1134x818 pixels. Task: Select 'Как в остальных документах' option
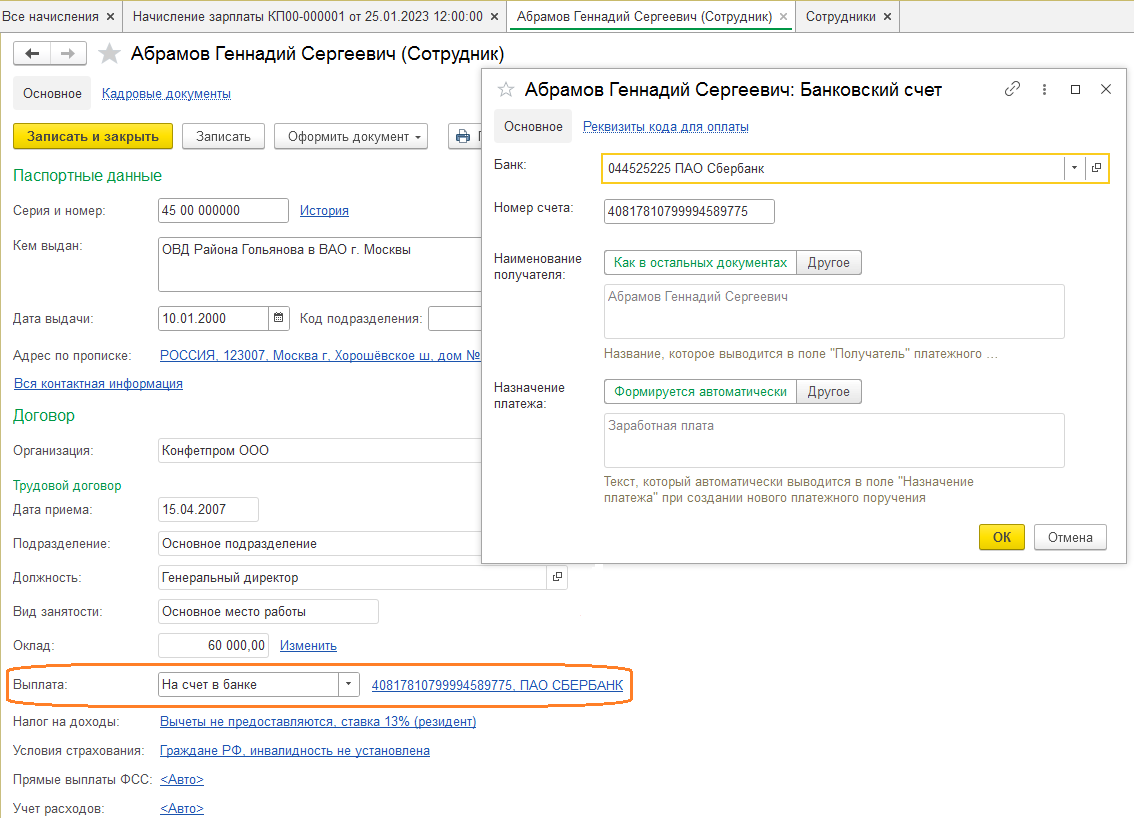click(x=700, y=263)
